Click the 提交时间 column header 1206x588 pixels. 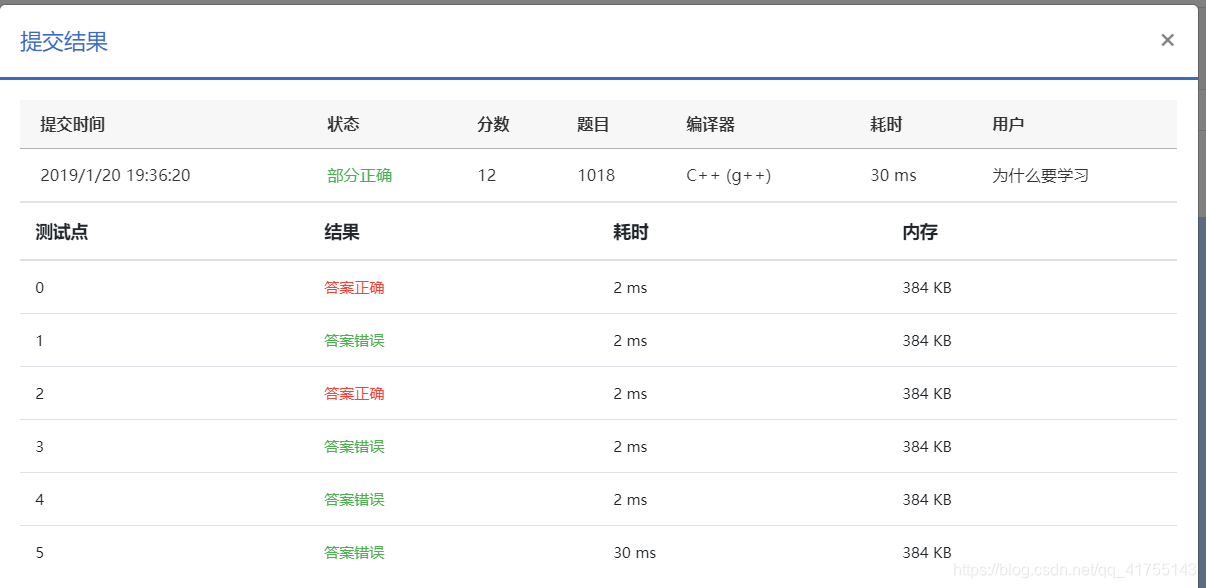tap(72, 125)
